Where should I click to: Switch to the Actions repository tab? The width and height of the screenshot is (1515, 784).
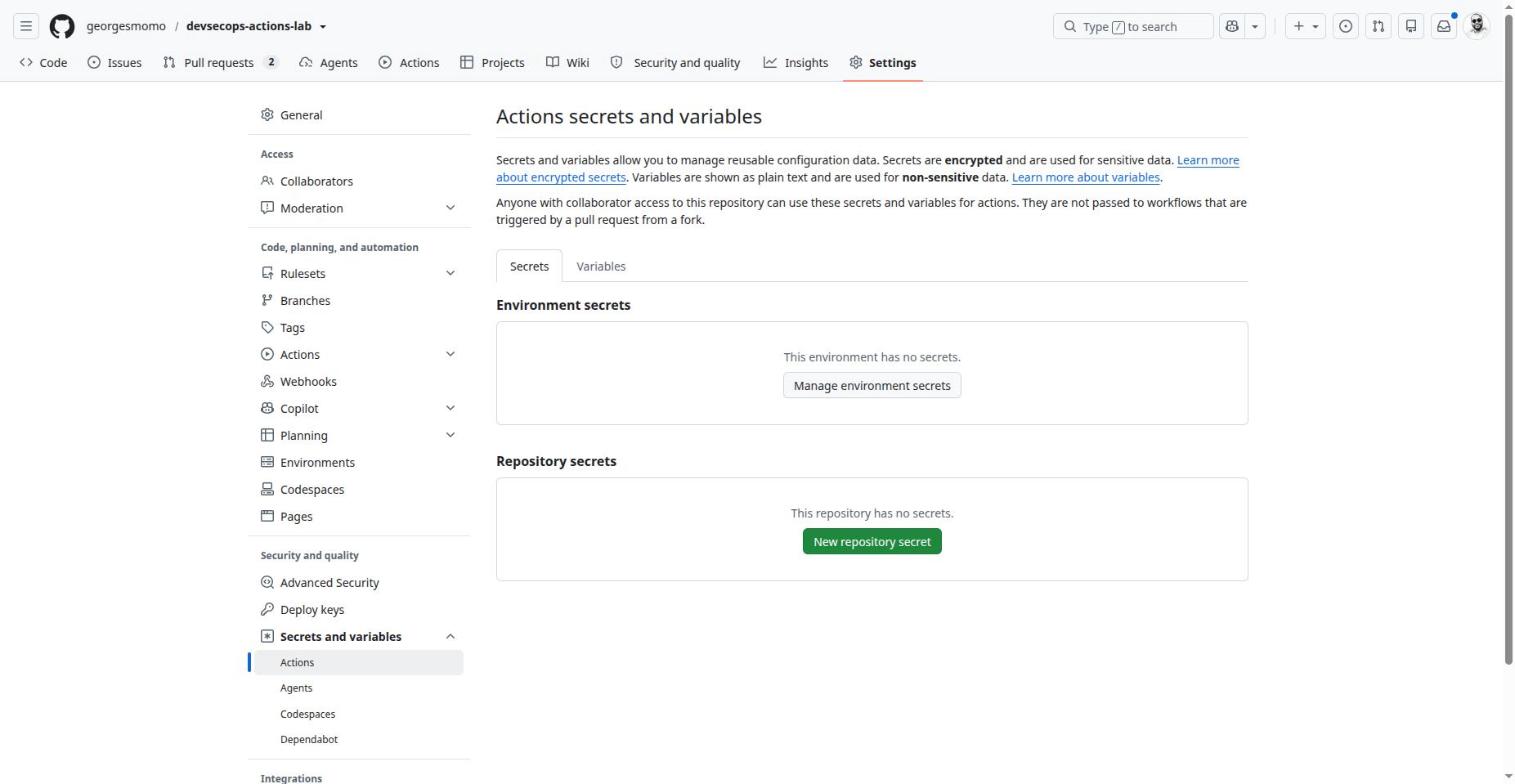pos(409,62)
